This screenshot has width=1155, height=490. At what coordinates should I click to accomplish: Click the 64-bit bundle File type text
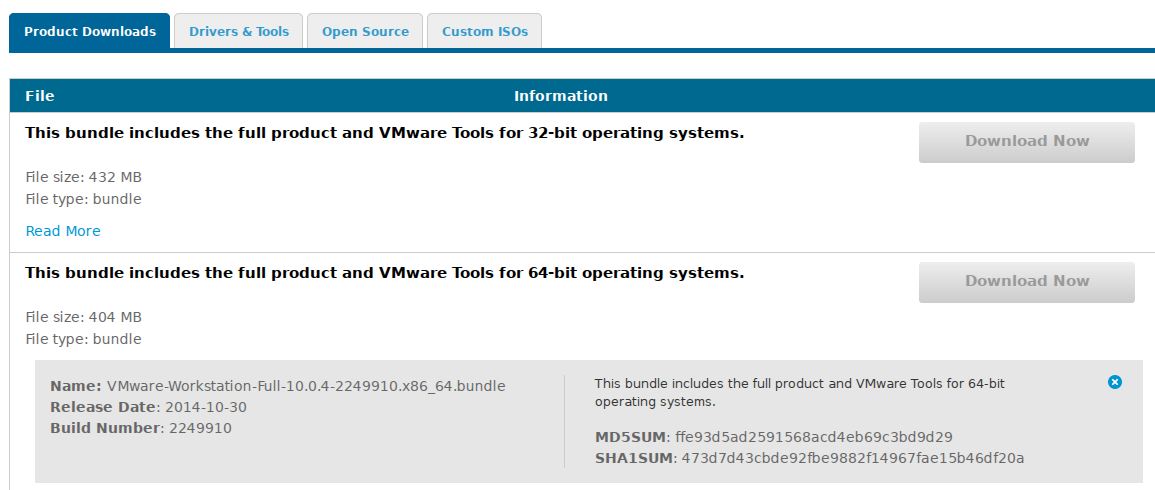pyautogui.click(x=83, y=339)
